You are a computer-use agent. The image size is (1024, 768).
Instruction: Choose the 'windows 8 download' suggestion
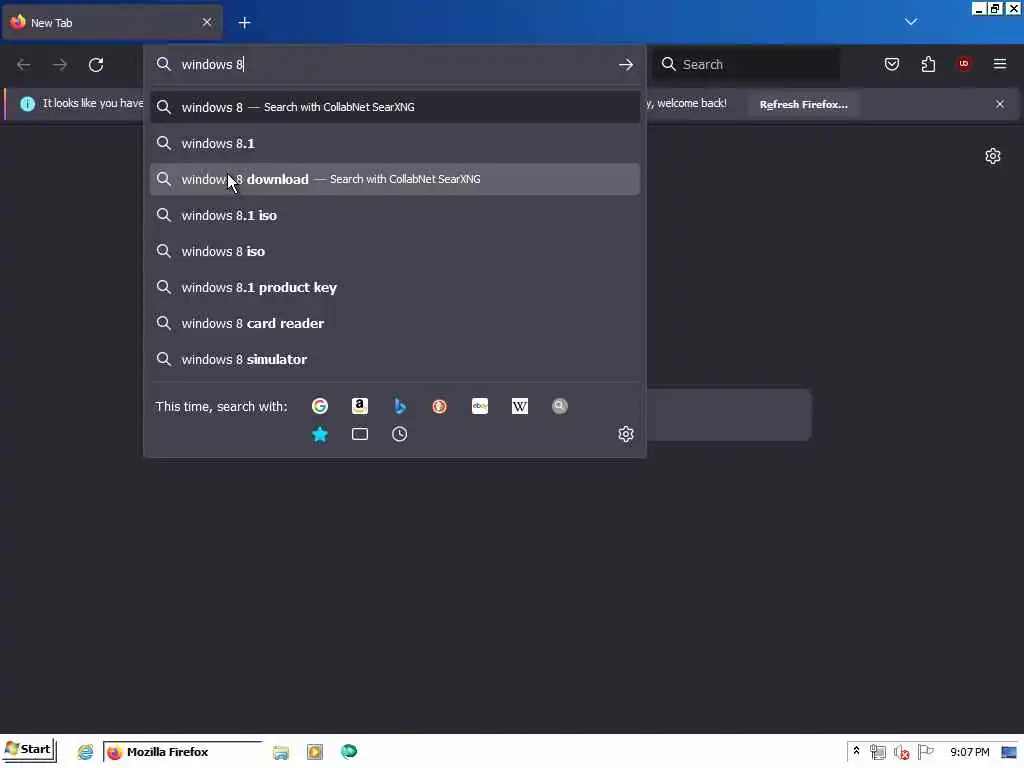coord(394,179)
